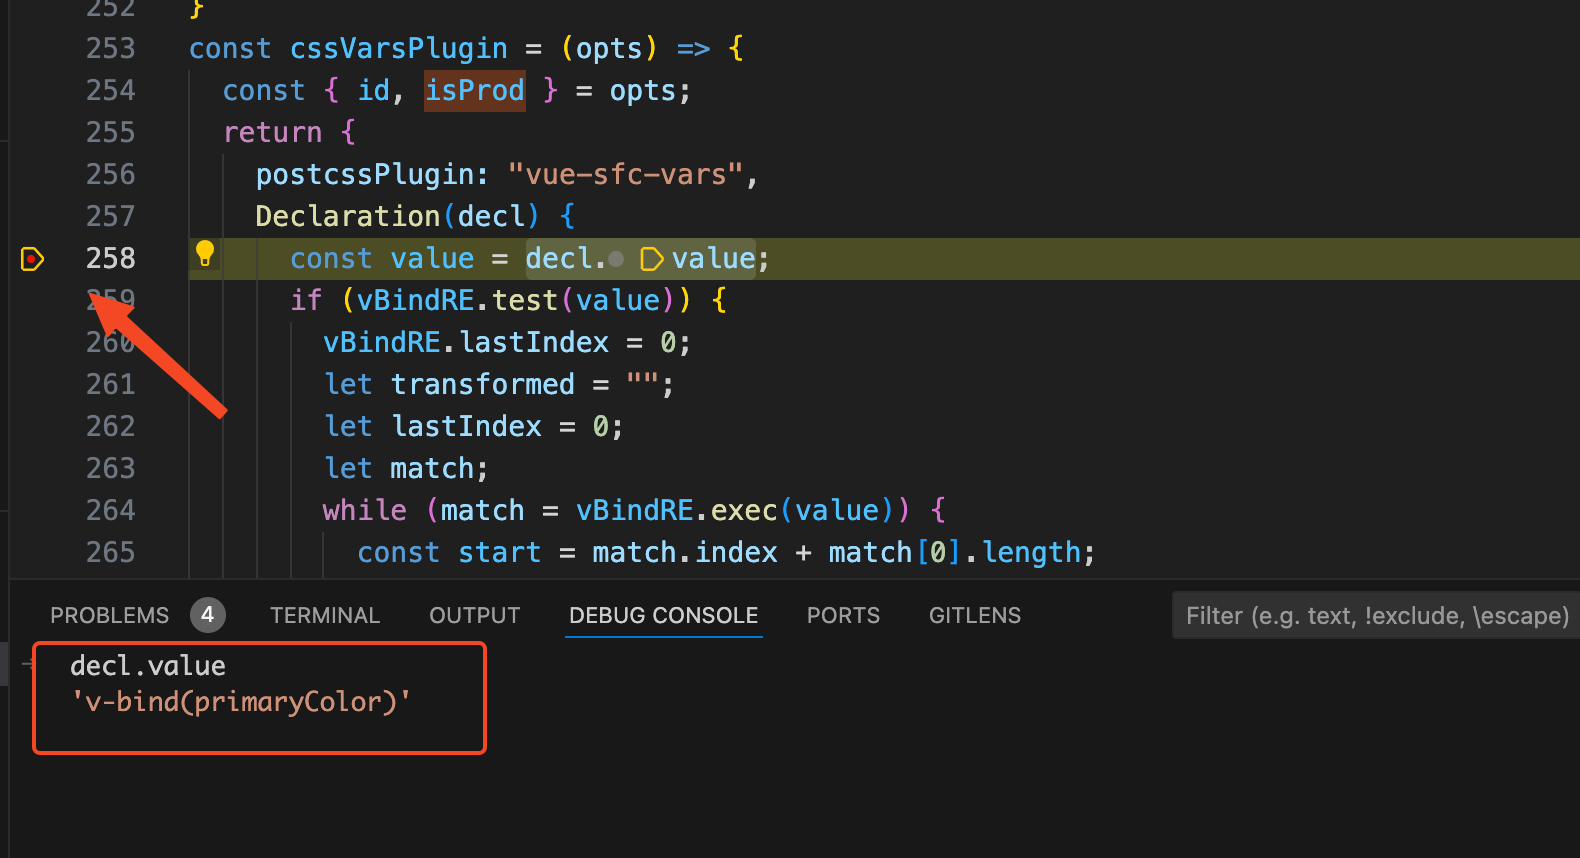1580x858 pixels.
Task: Switch to the PROBLEMS tab
Action: point(109,615)
